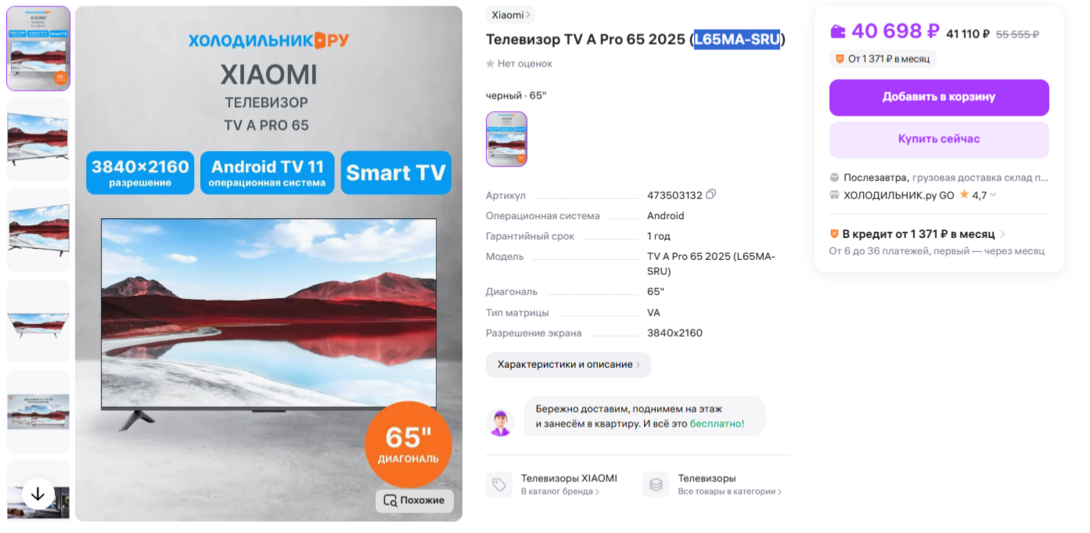Select the second TV gallery thumbnail

tap(38, 139)
